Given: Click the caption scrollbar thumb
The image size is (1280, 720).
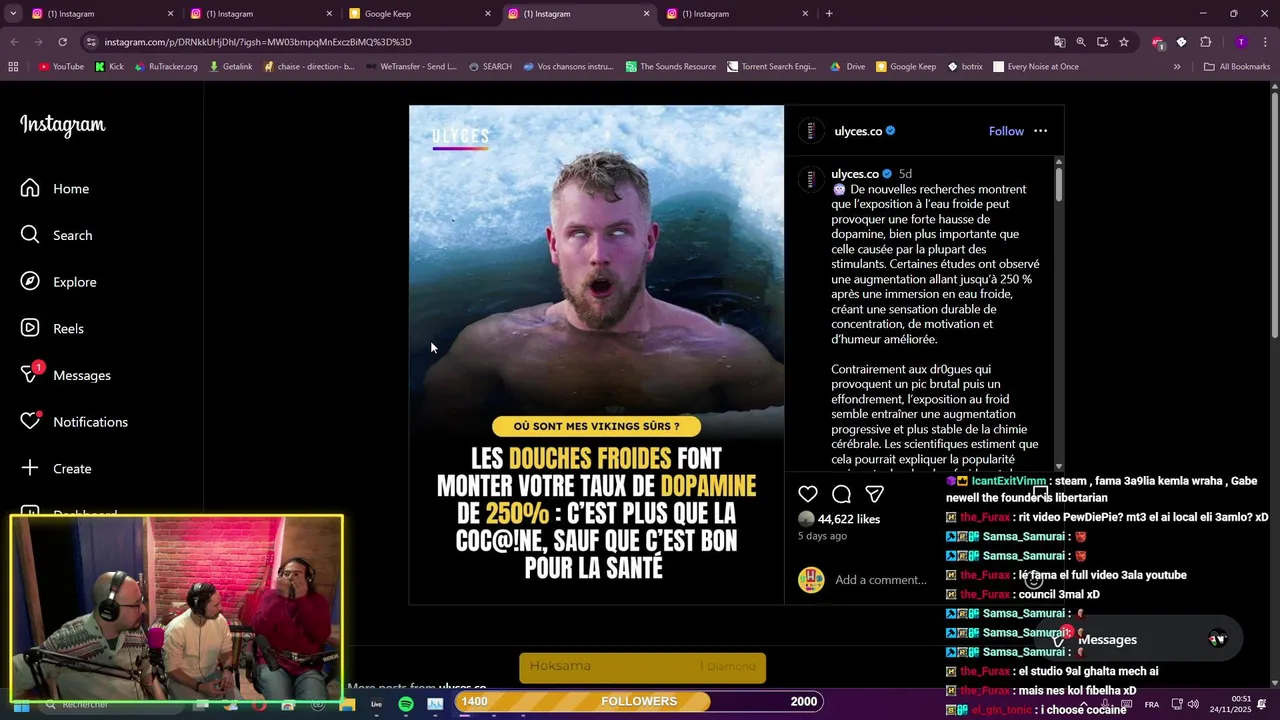Looking at the screenshot, I should coord(1058,186).
